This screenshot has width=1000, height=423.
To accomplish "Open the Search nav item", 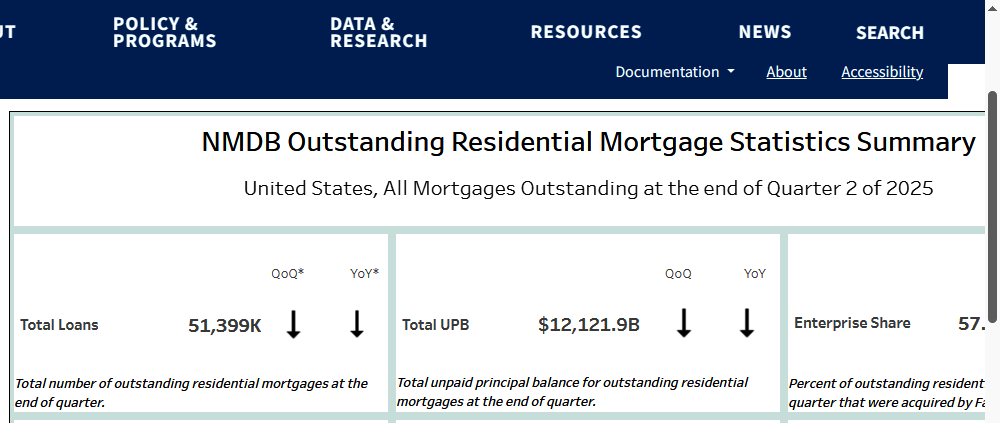I will pyautogui.click(x=889, y=33).
